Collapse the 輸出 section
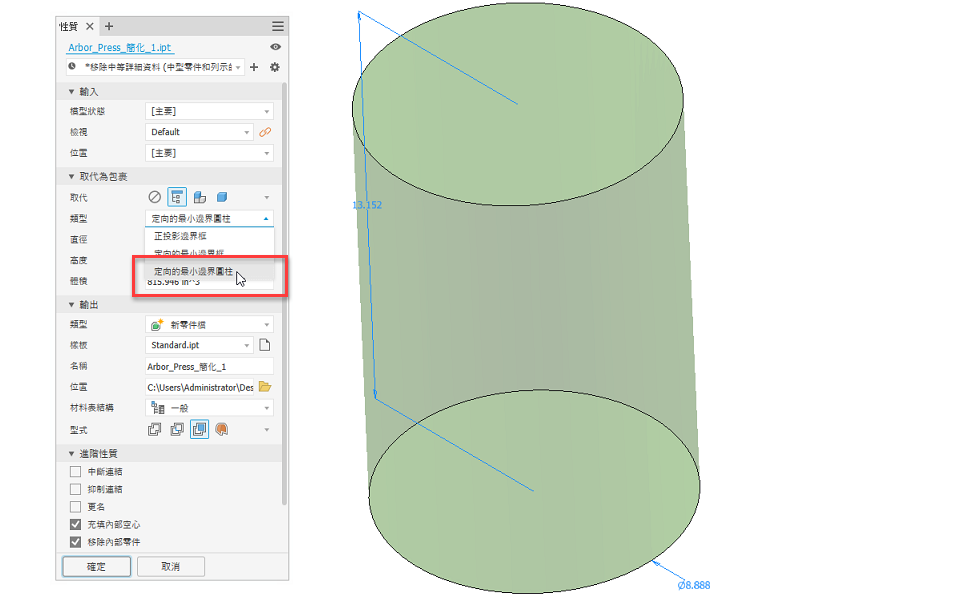This screenshot has width=960, height=598. (71, 305)
